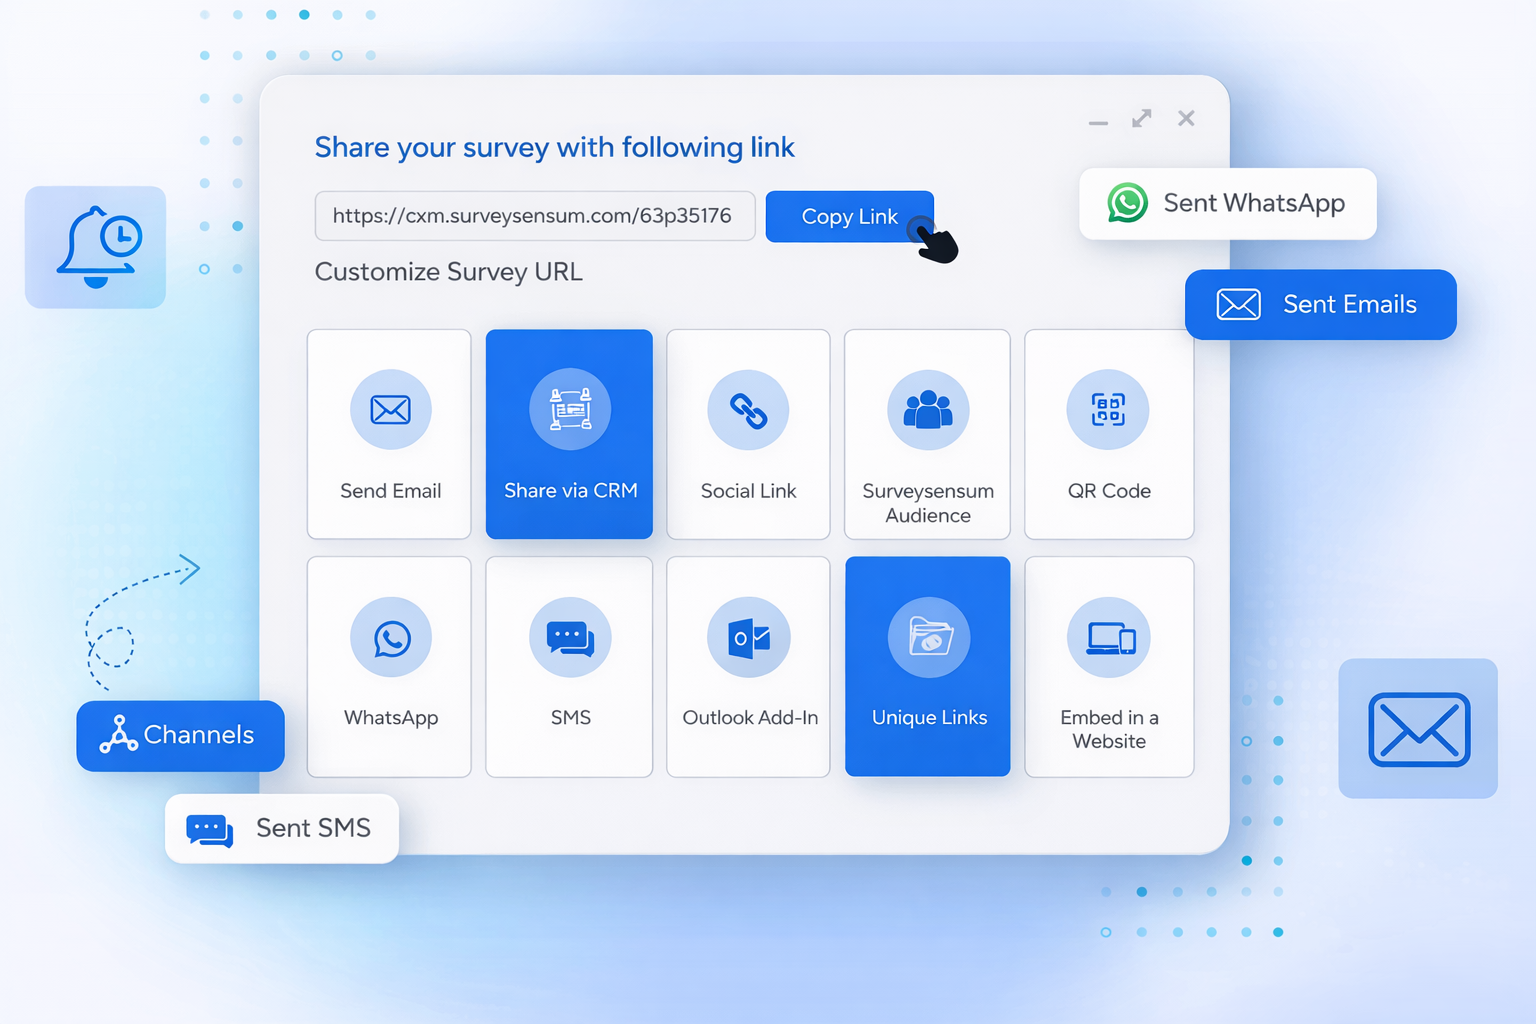The image size is (1536, 1024).
Task: Click the Sent SMS notification badge
Action: coord(281,828)
